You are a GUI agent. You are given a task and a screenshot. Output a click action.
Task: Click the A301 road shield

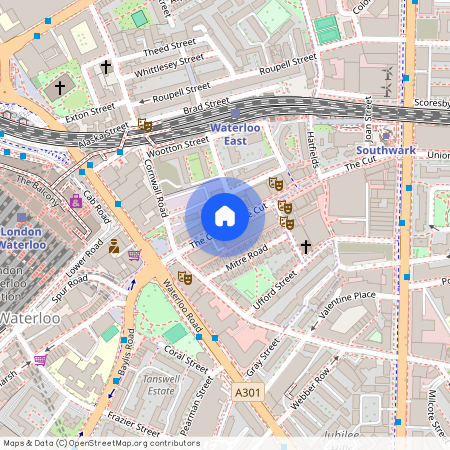[x=248, y=392]
